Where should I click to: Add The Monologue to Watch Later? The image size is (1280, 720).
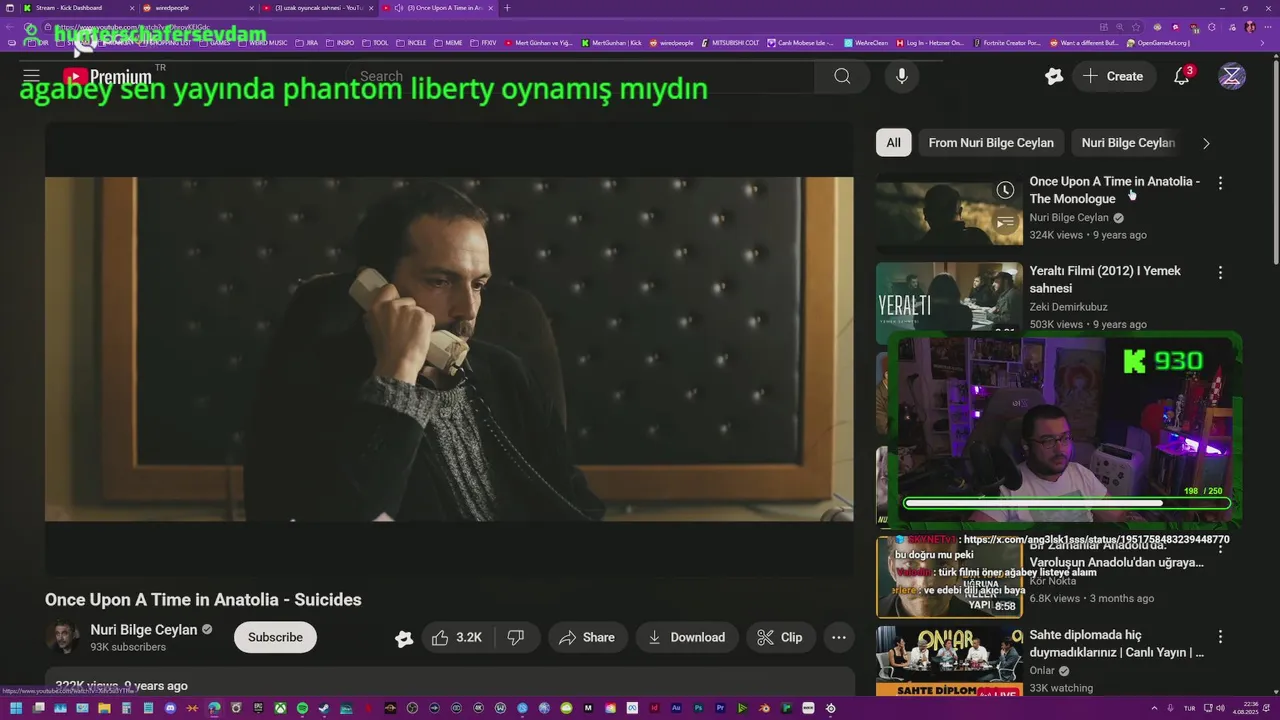click(x=1005, y=190)
